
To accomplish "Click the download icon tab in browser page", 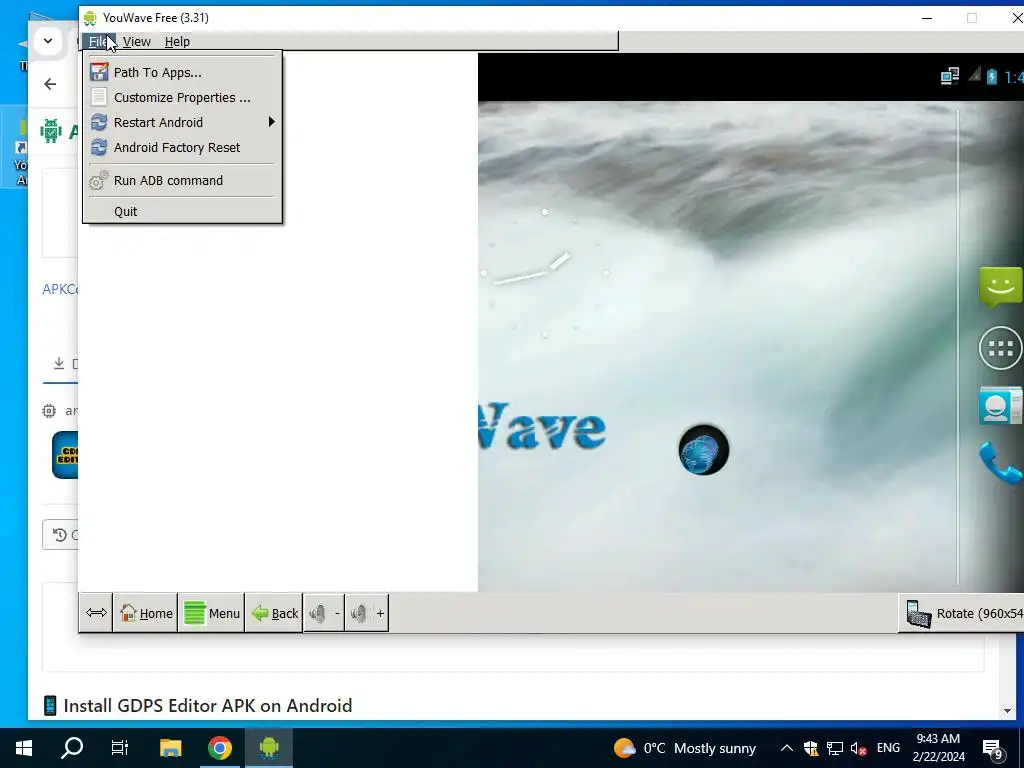I will pyautogui.click(x=59, y=363).
